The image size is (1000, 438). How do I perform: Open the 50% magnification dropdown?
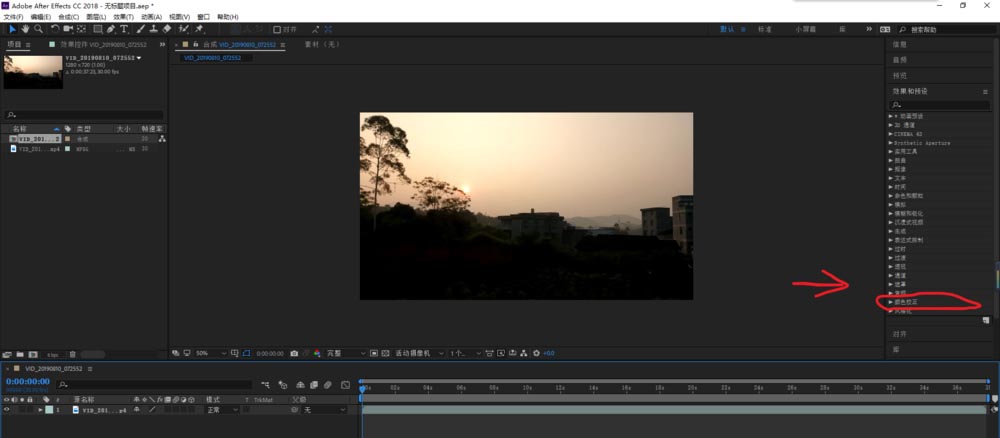click(x=209, y=353)
